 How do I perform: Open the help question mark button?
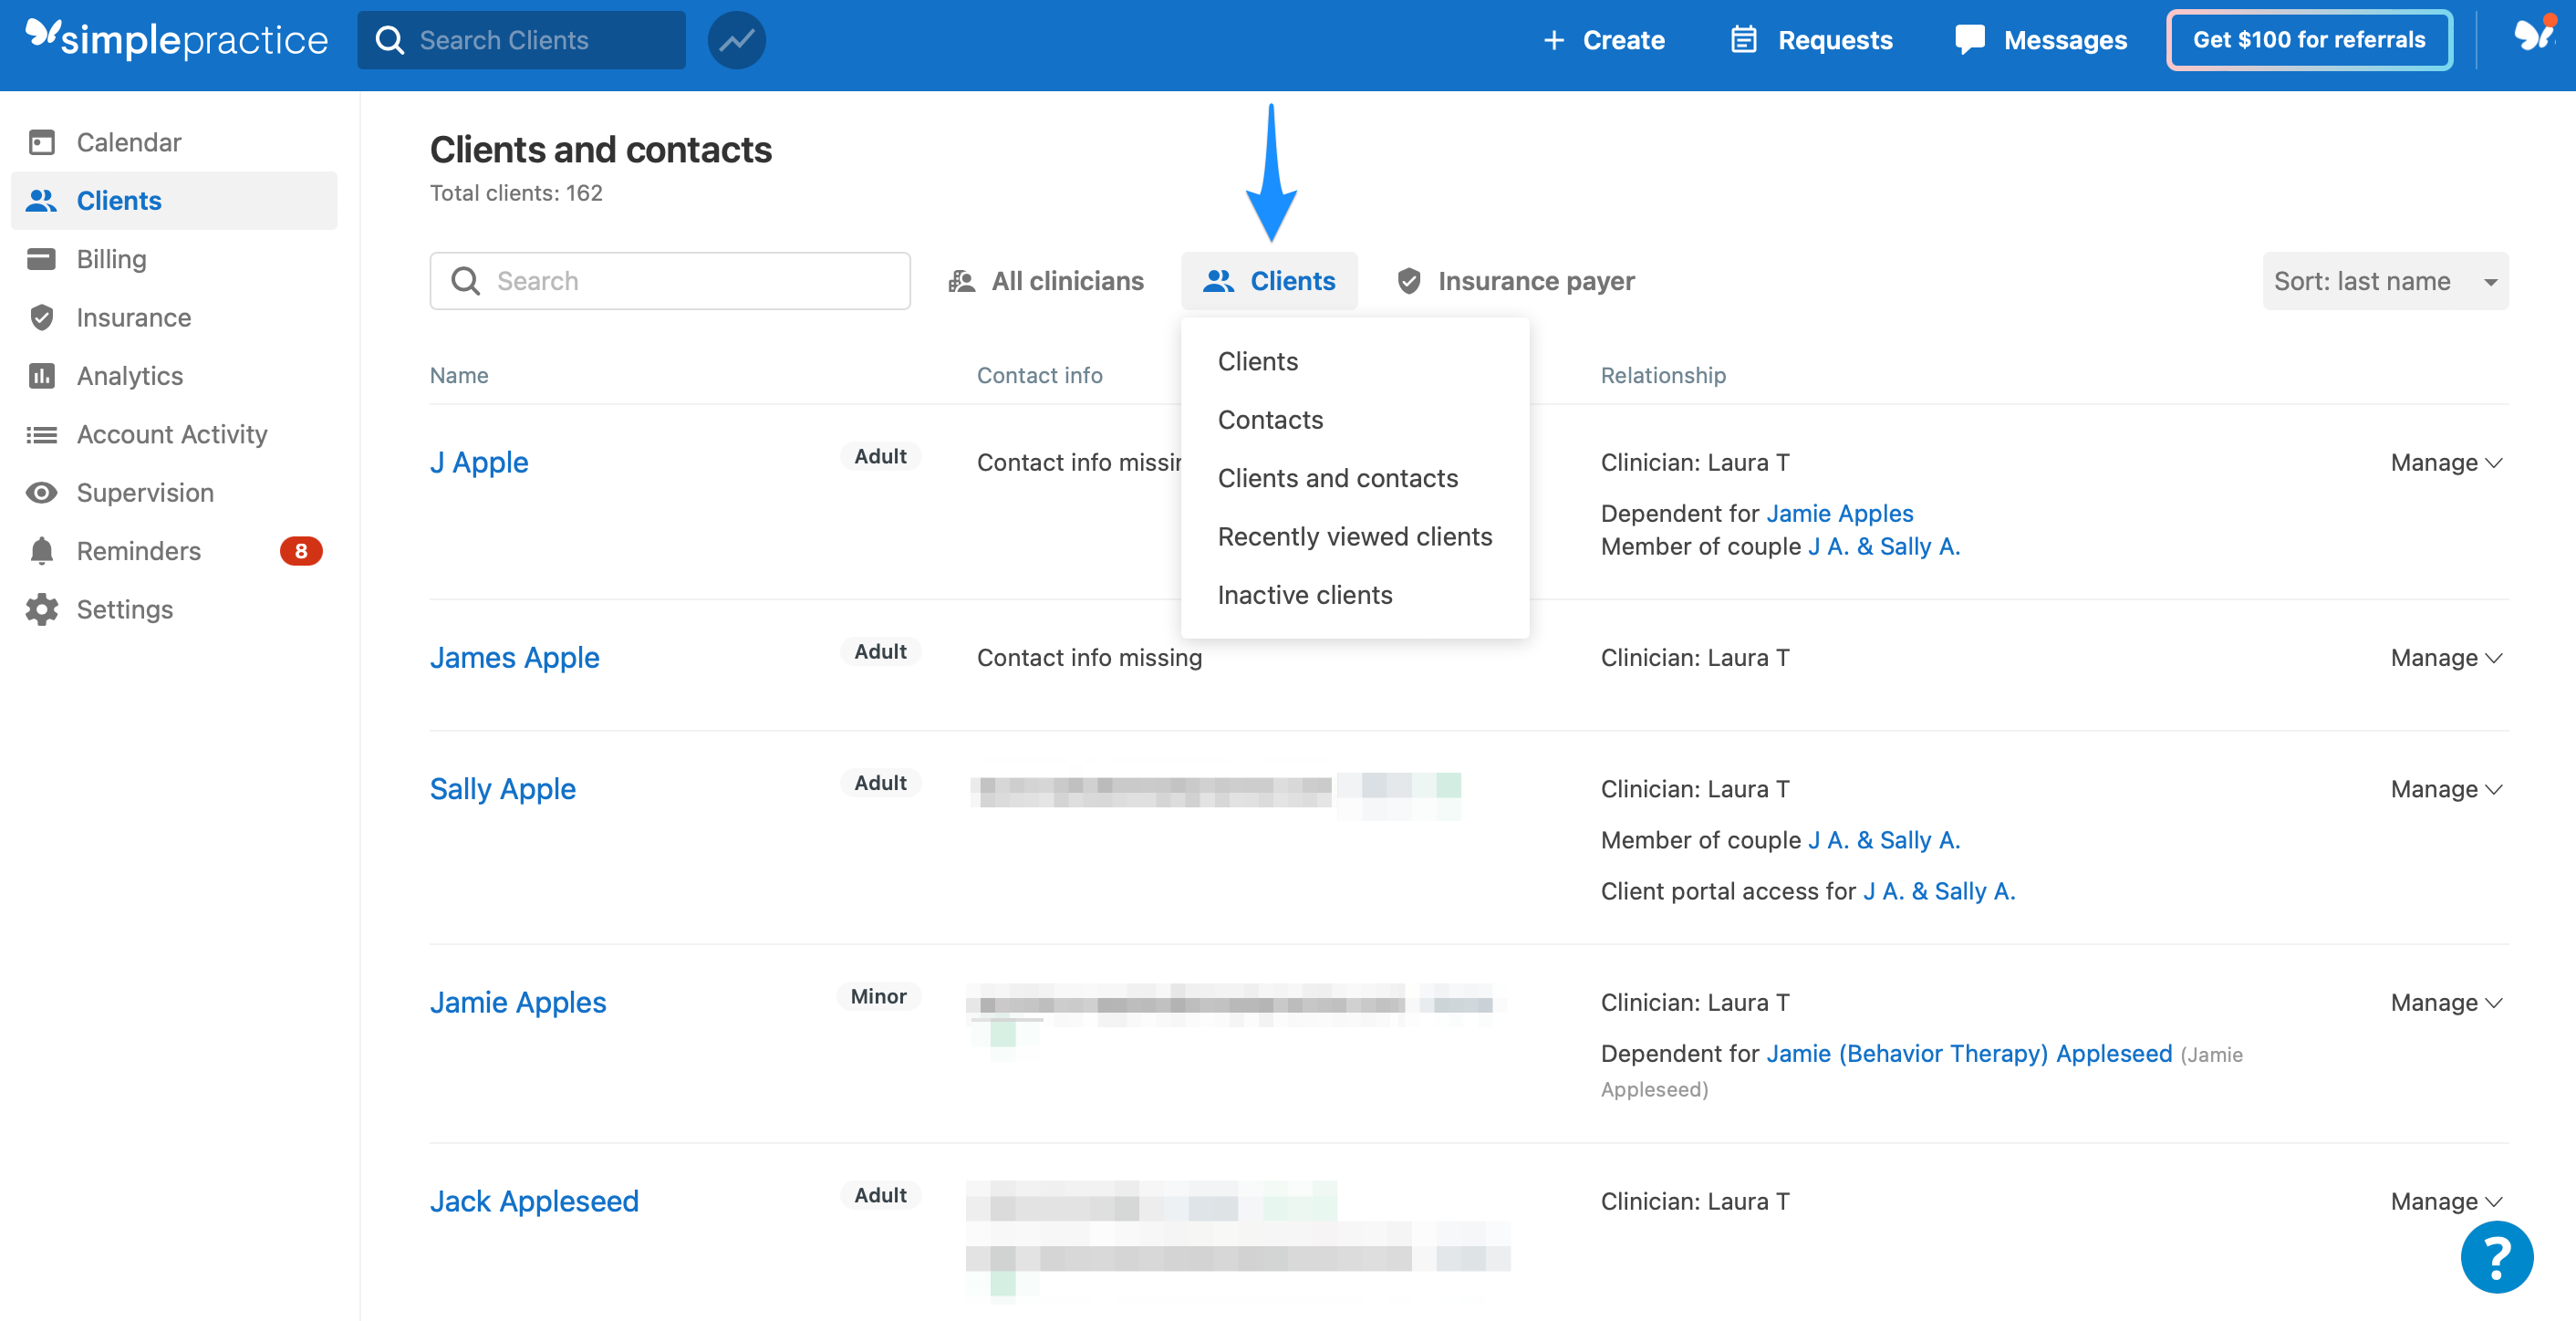tap(2496, 1256)
